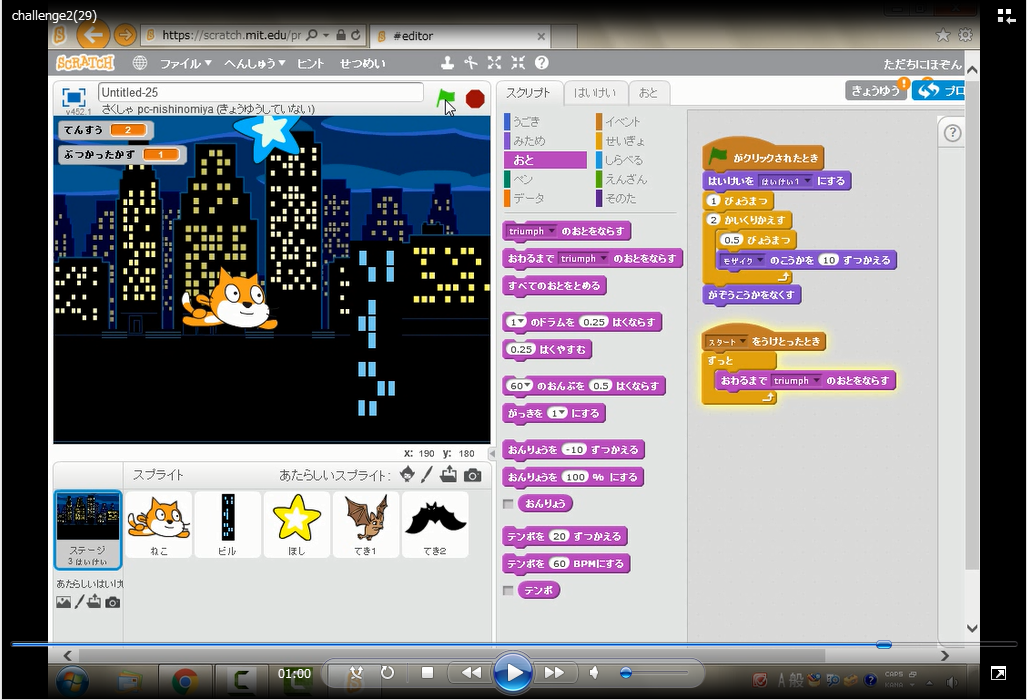Select the せいぎょ control block category
The image size is (1027, 700).
coord(625,141)
